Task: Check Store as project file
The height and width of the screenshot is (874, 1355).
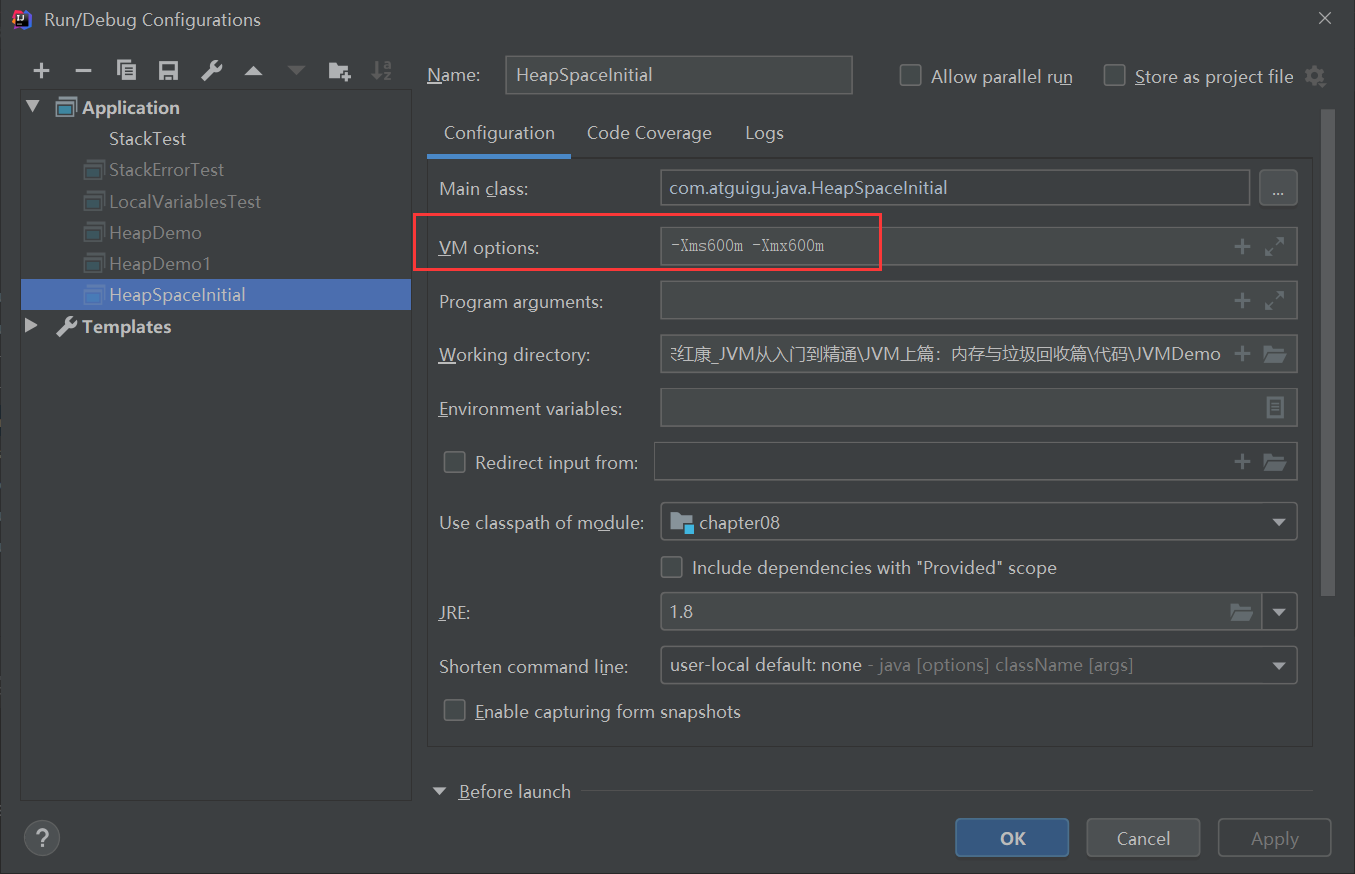Action: click(x=1114, y=76)
